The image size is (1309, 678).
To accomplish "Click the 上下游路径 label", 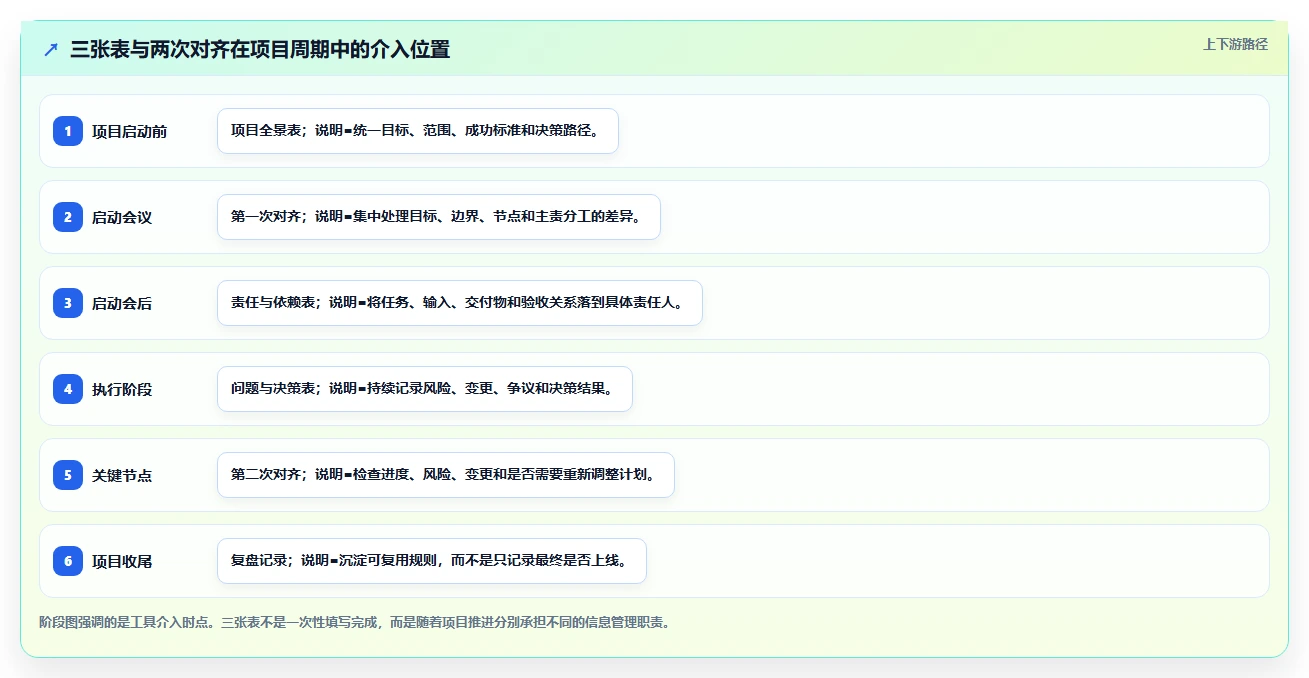I will coord(1235,44).
